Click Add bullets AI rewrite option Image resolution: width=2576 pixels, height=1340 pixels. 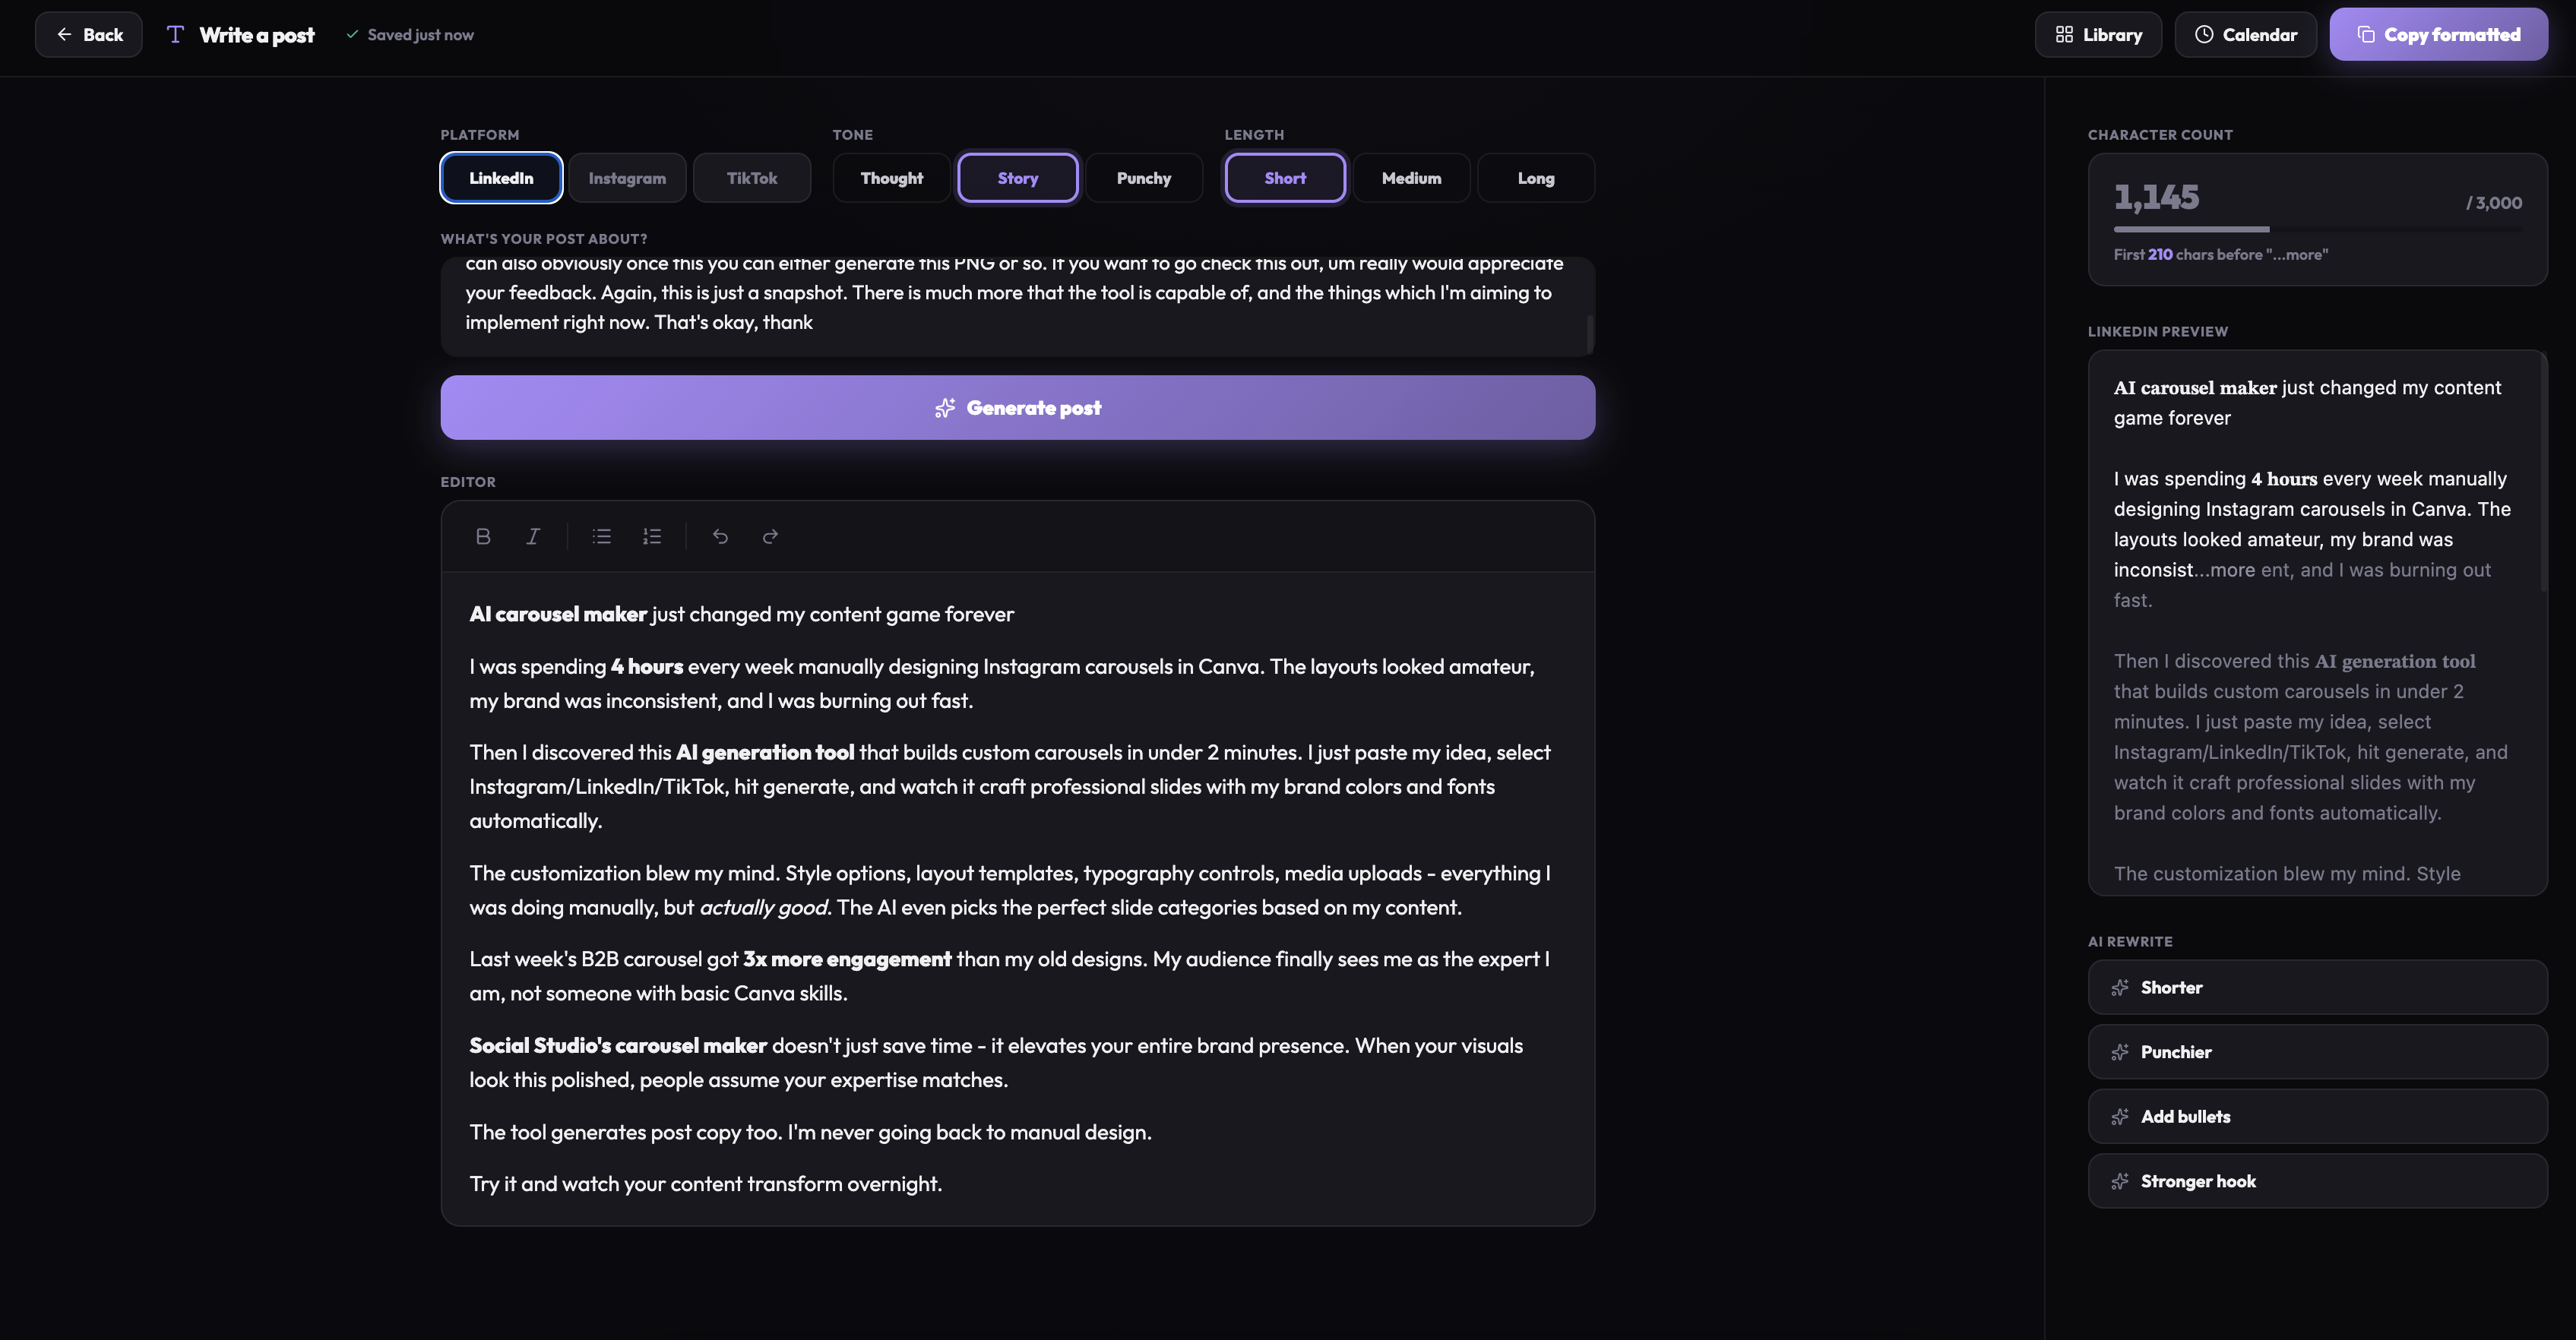(x=2317, y=1117)
